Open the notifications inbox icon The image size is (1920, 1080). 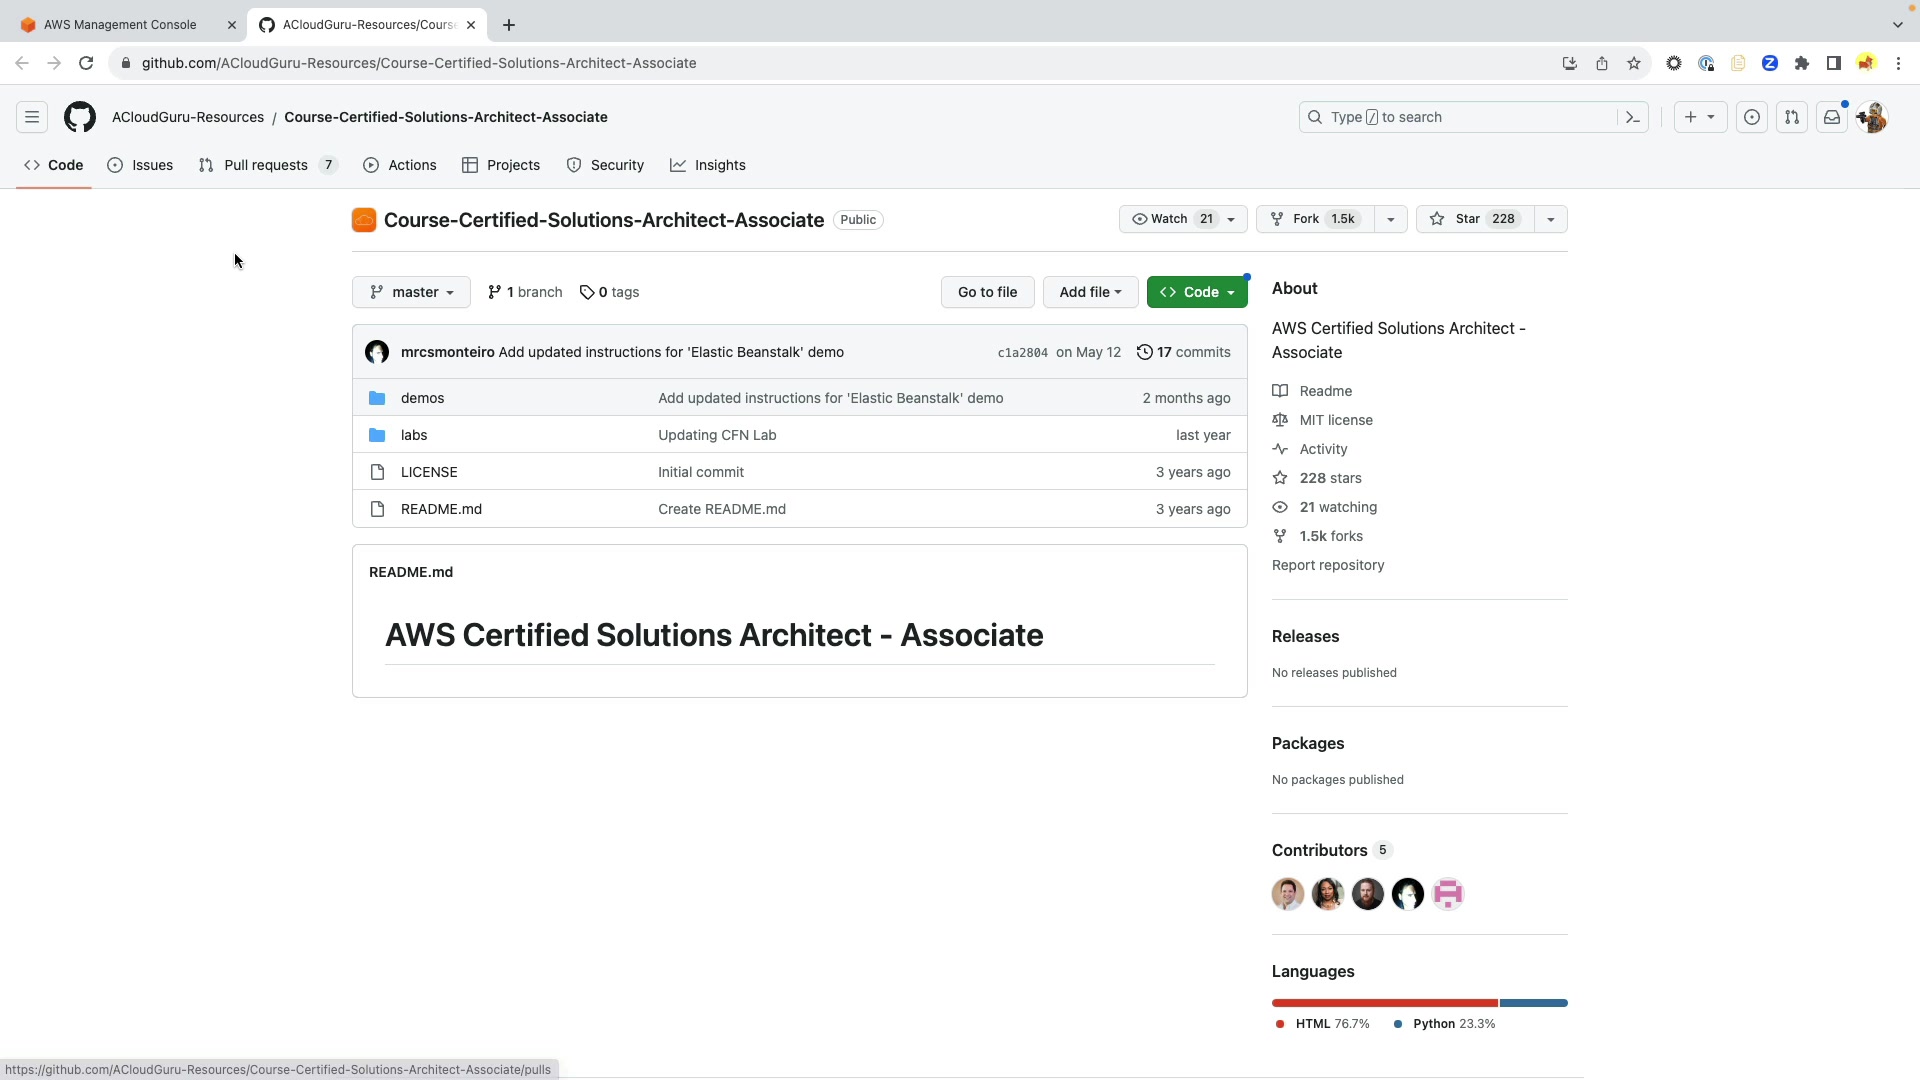(1832, 117)
